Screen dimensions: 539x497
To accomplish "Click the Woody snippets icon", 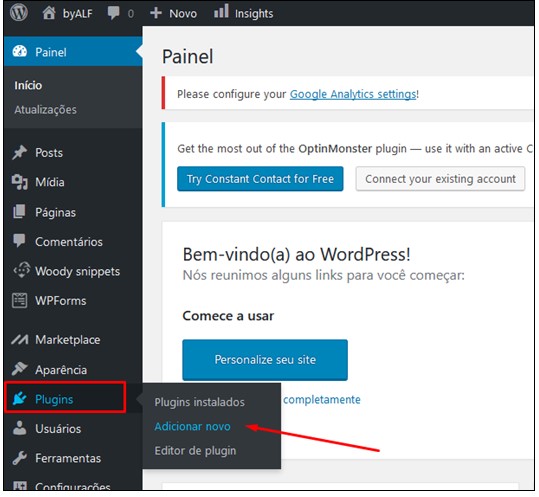I will [22, 270].
